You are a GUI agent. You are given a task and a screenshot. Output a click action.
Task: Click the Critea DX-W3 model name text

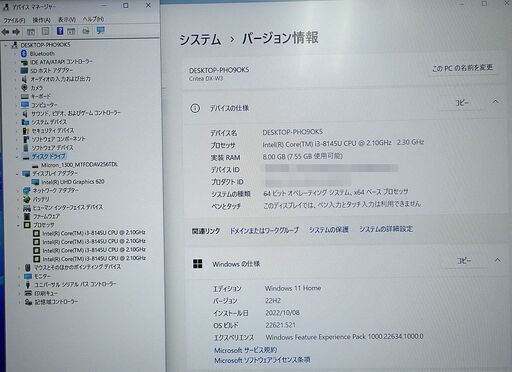click(206, 79)
